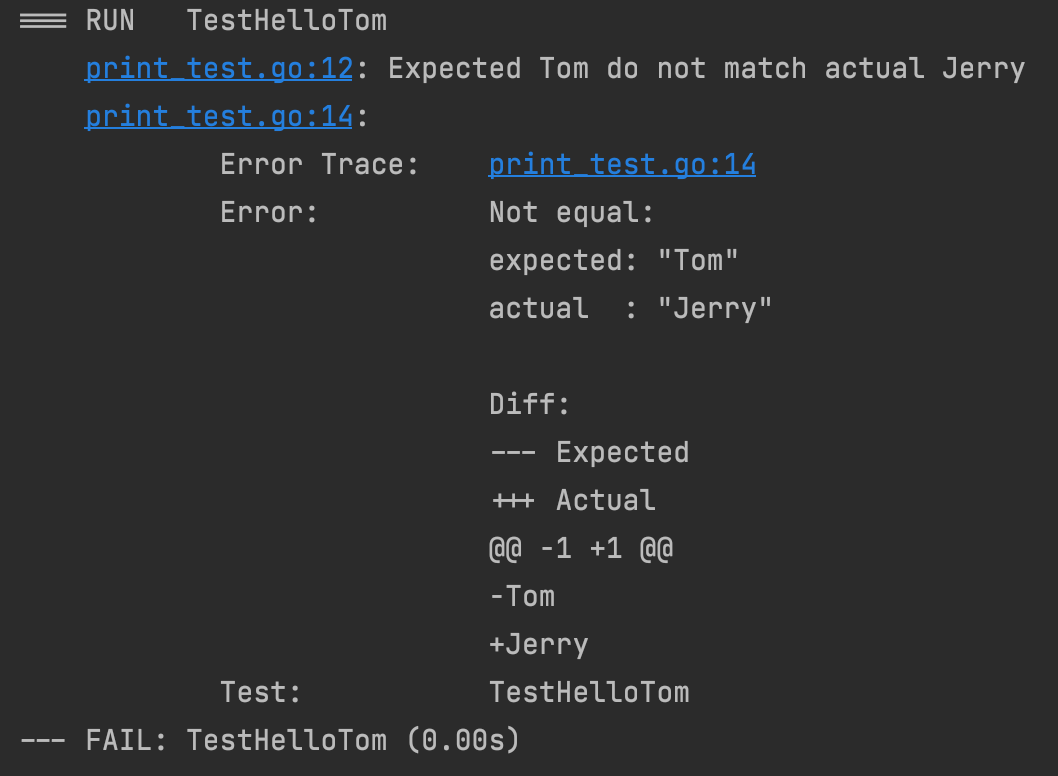Click the '-Tom' removed line
The width and height of the screenshot is (1058, 776).
pyautogui.click(x=521, y=596)
